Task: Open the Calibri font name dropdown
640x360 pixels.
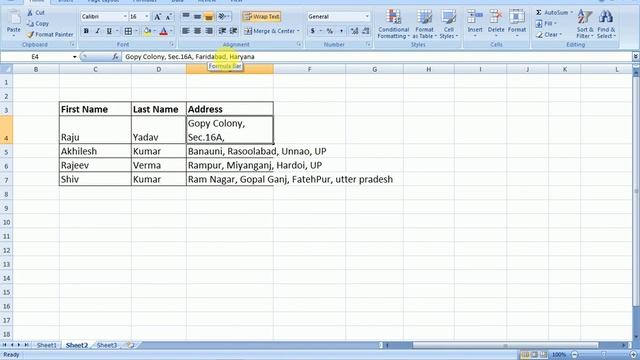Action: pos(124,17)
